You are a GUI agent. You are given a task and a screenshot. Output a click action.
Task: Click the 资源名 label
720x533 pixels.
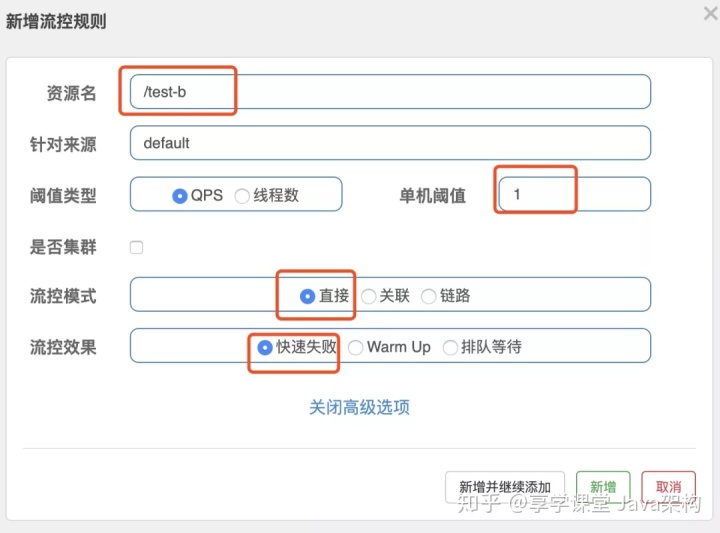(72, 93)
